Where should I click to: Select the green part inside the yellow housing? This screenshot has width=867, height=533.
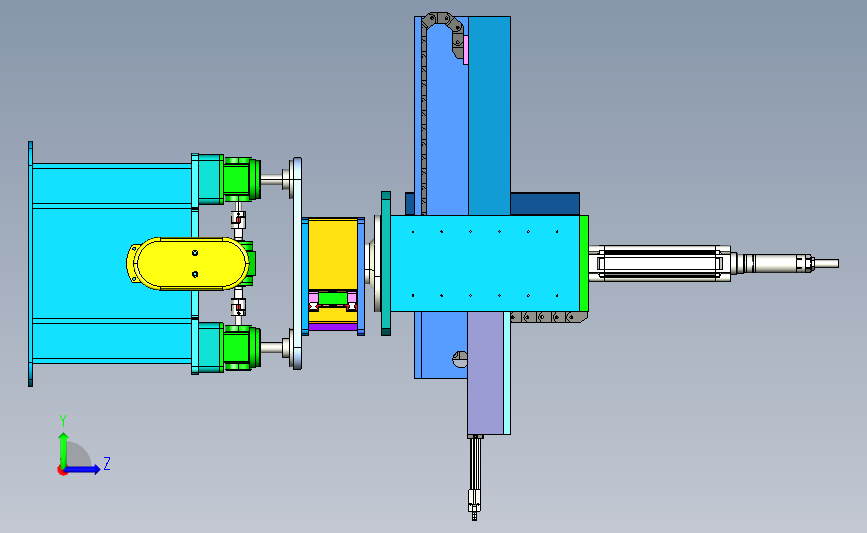(x=332, y=299)
